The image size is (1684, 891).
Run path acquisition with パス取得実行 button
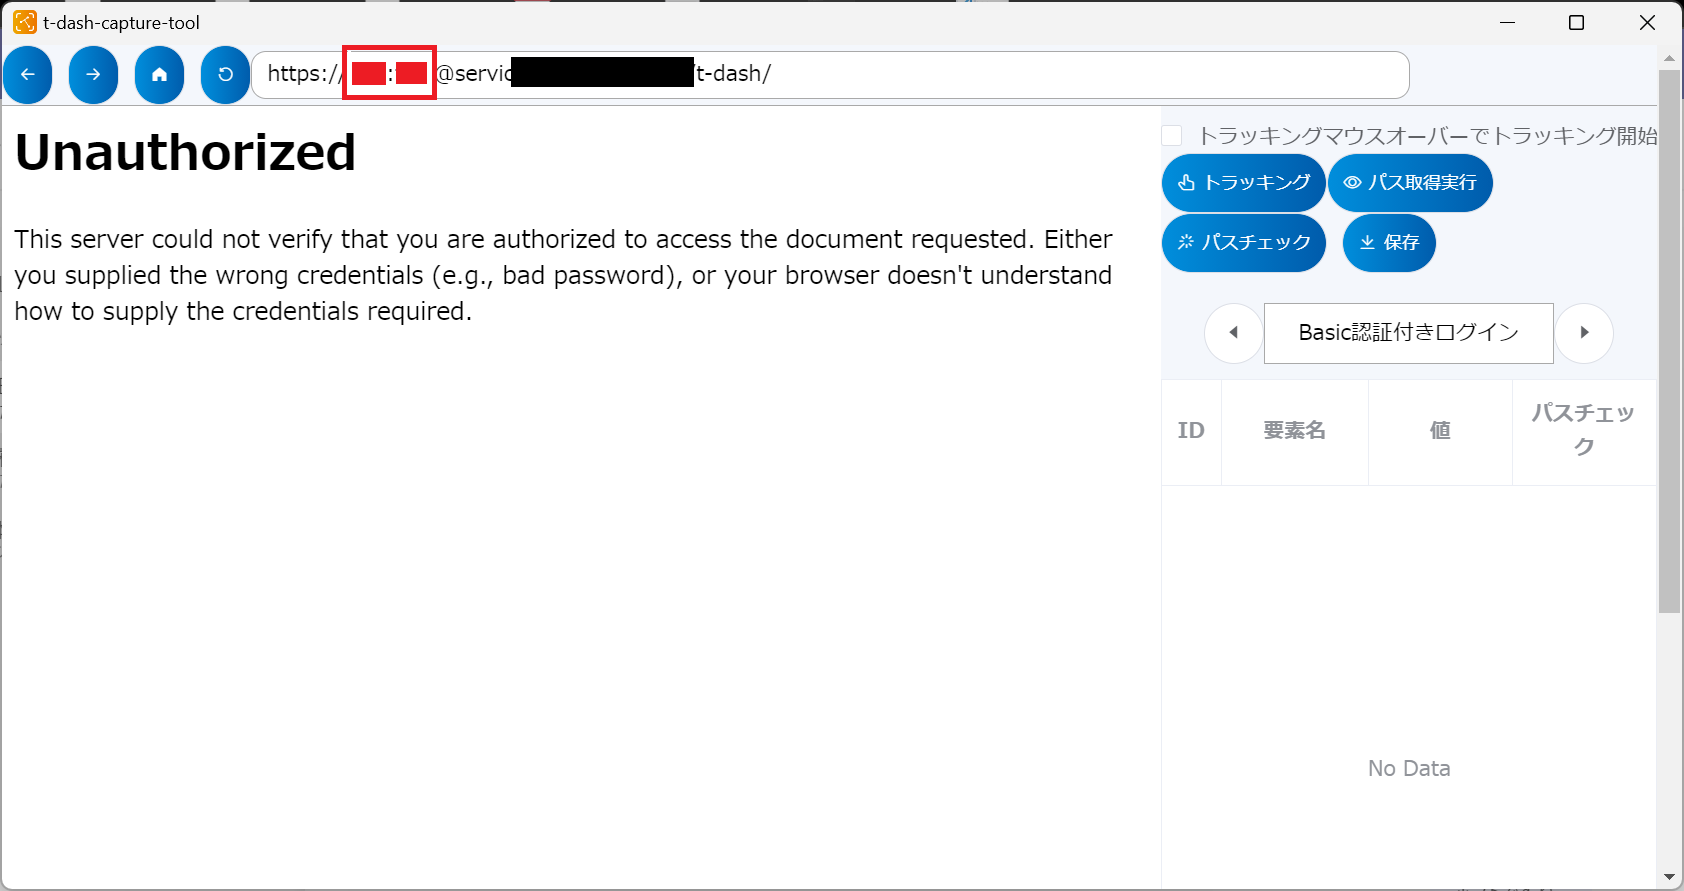coord(1410,183)
